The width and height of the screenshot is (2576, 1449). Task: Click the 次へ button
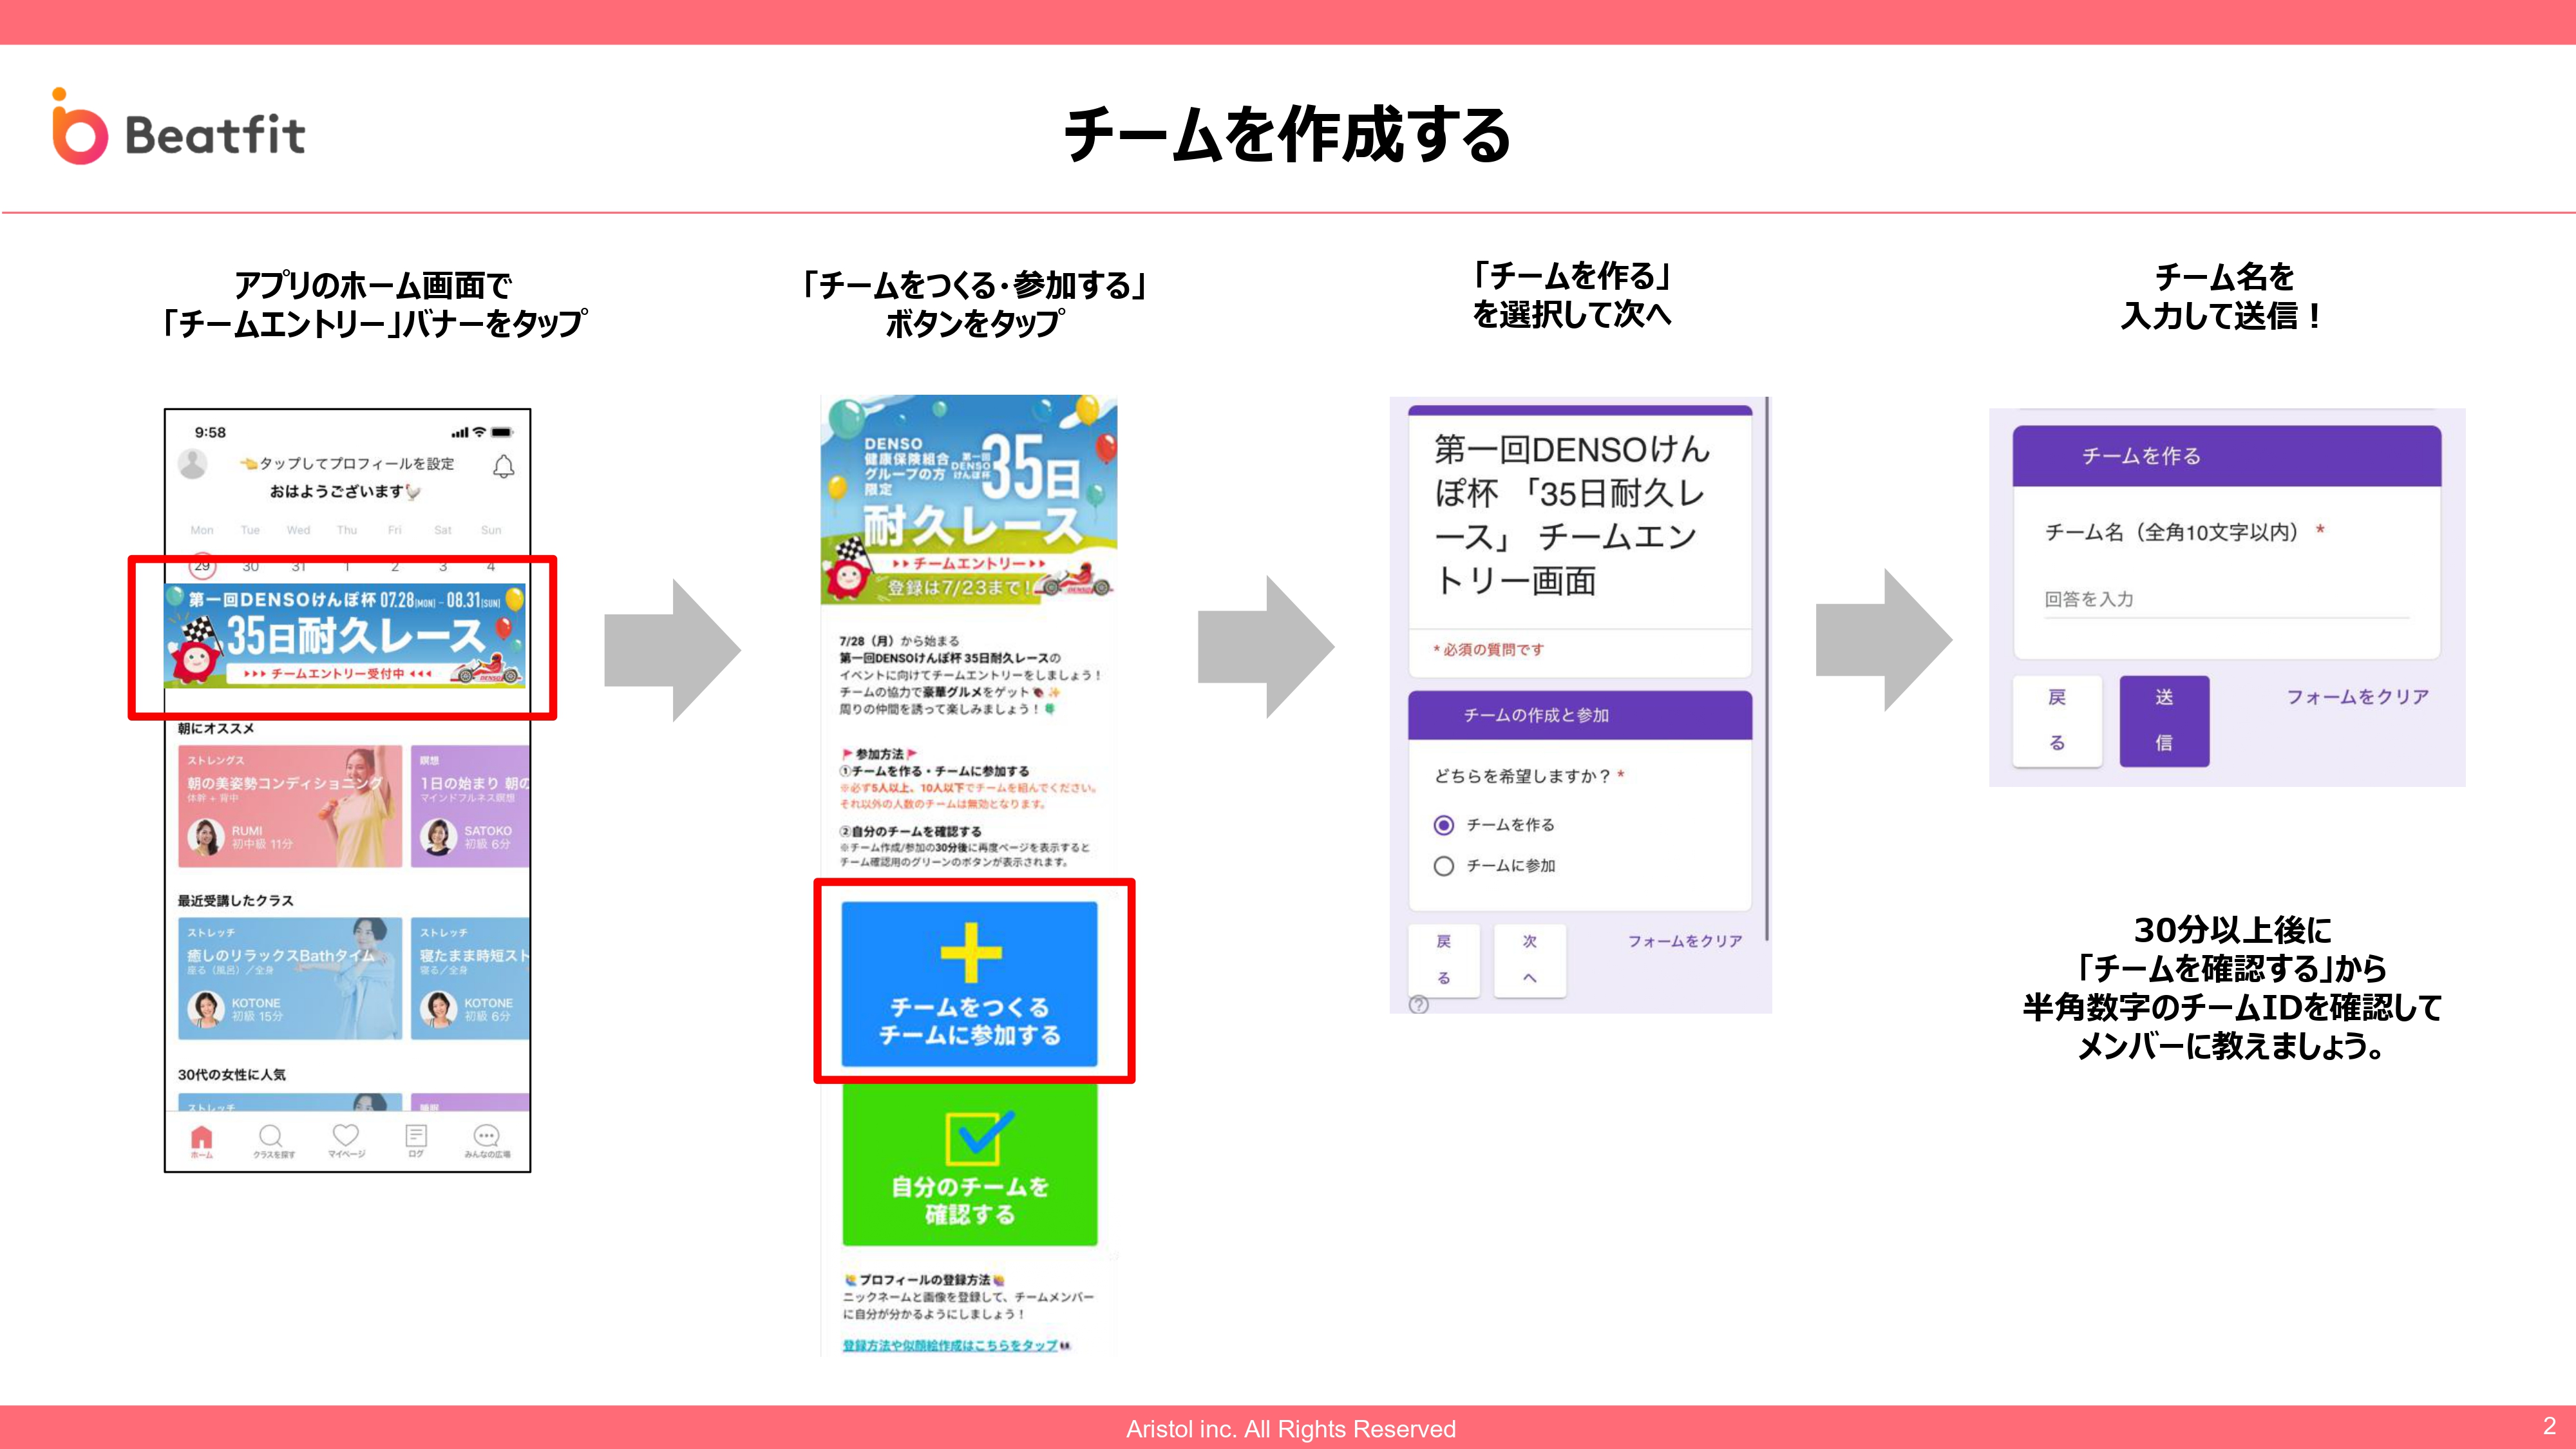click(1529, 960)
